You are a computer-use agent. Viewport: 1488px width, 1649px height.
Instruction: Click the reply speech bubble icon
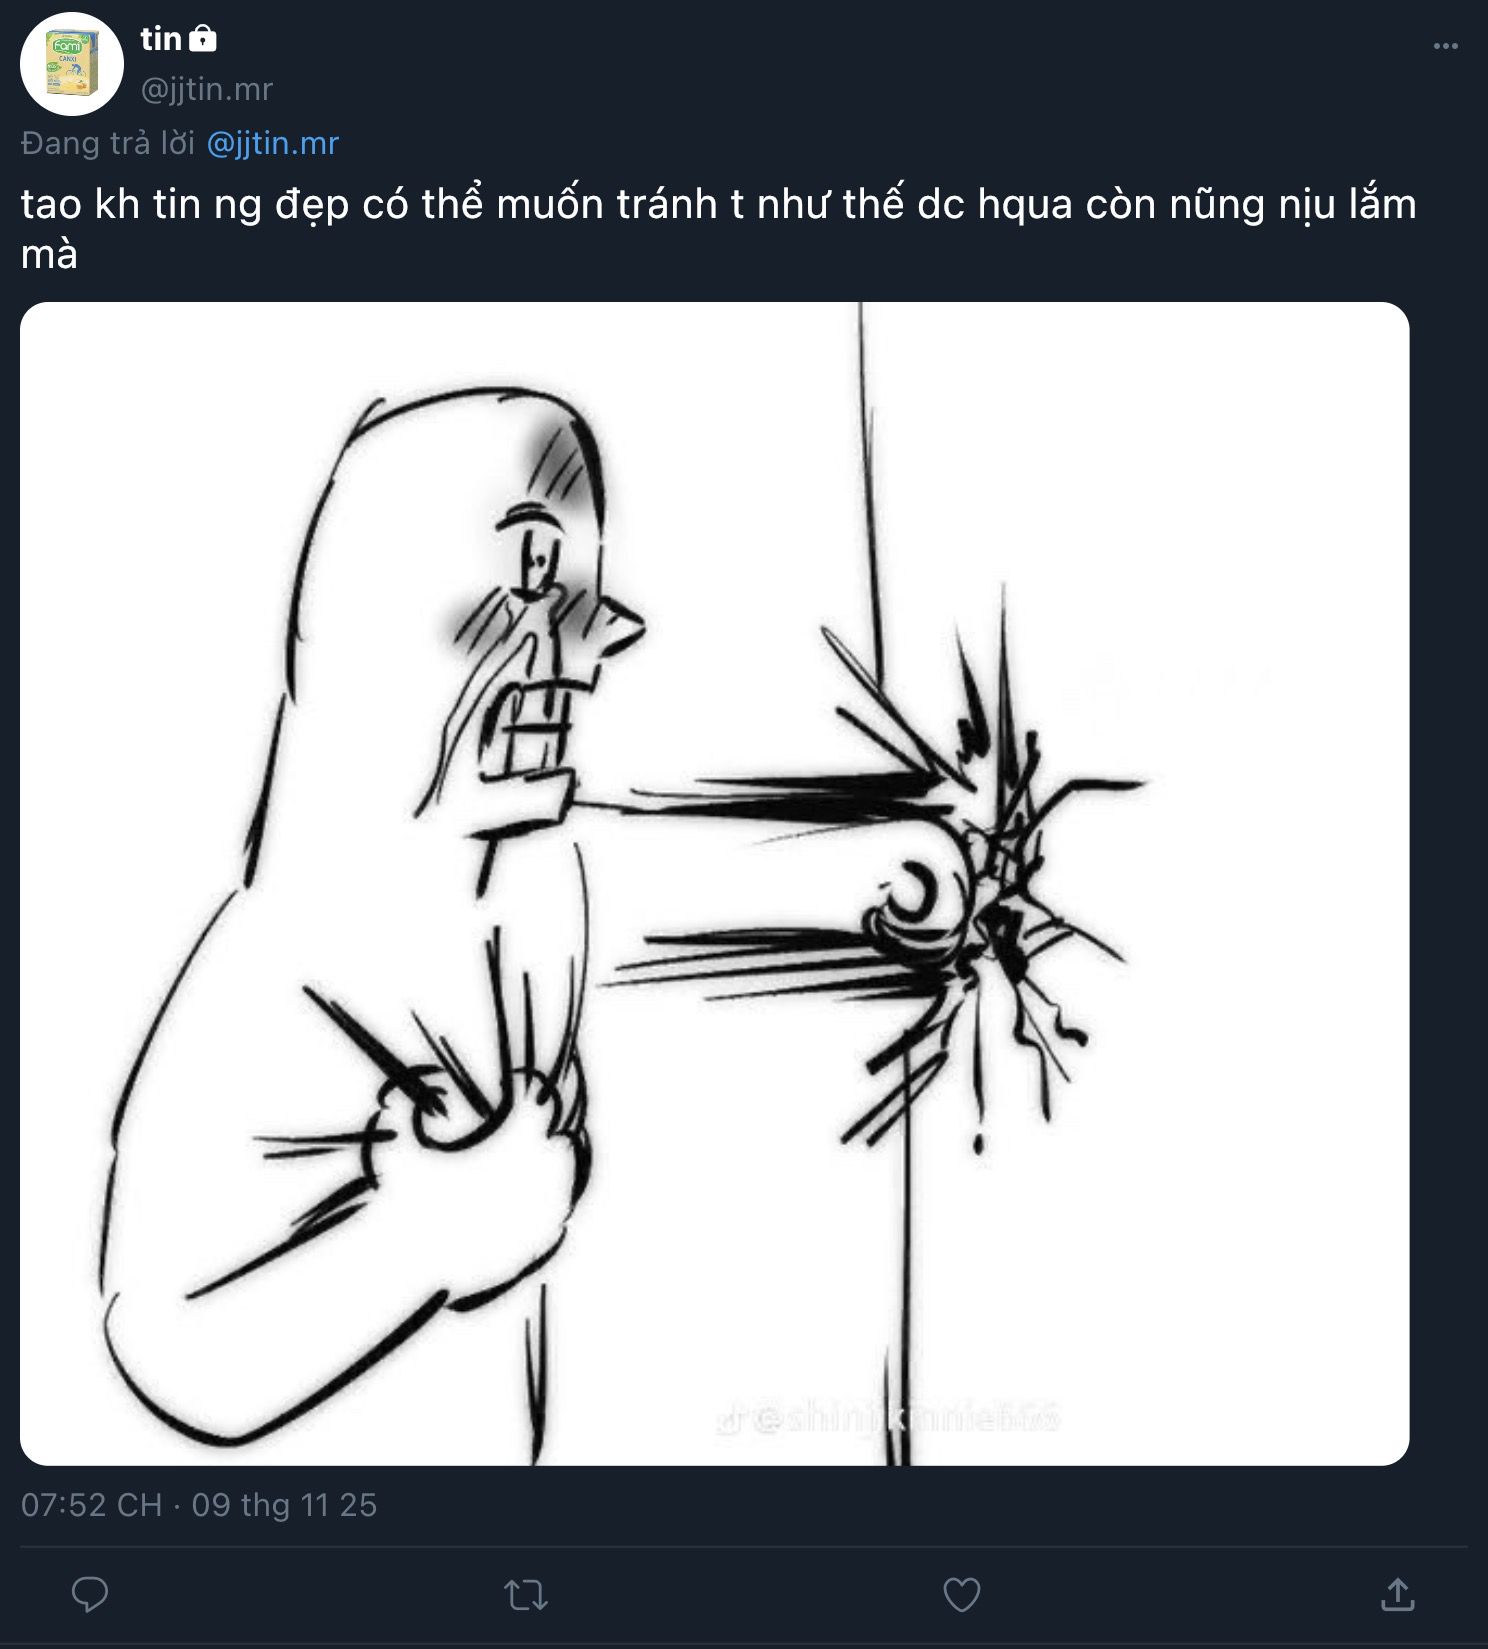[x=90, y=1594]
